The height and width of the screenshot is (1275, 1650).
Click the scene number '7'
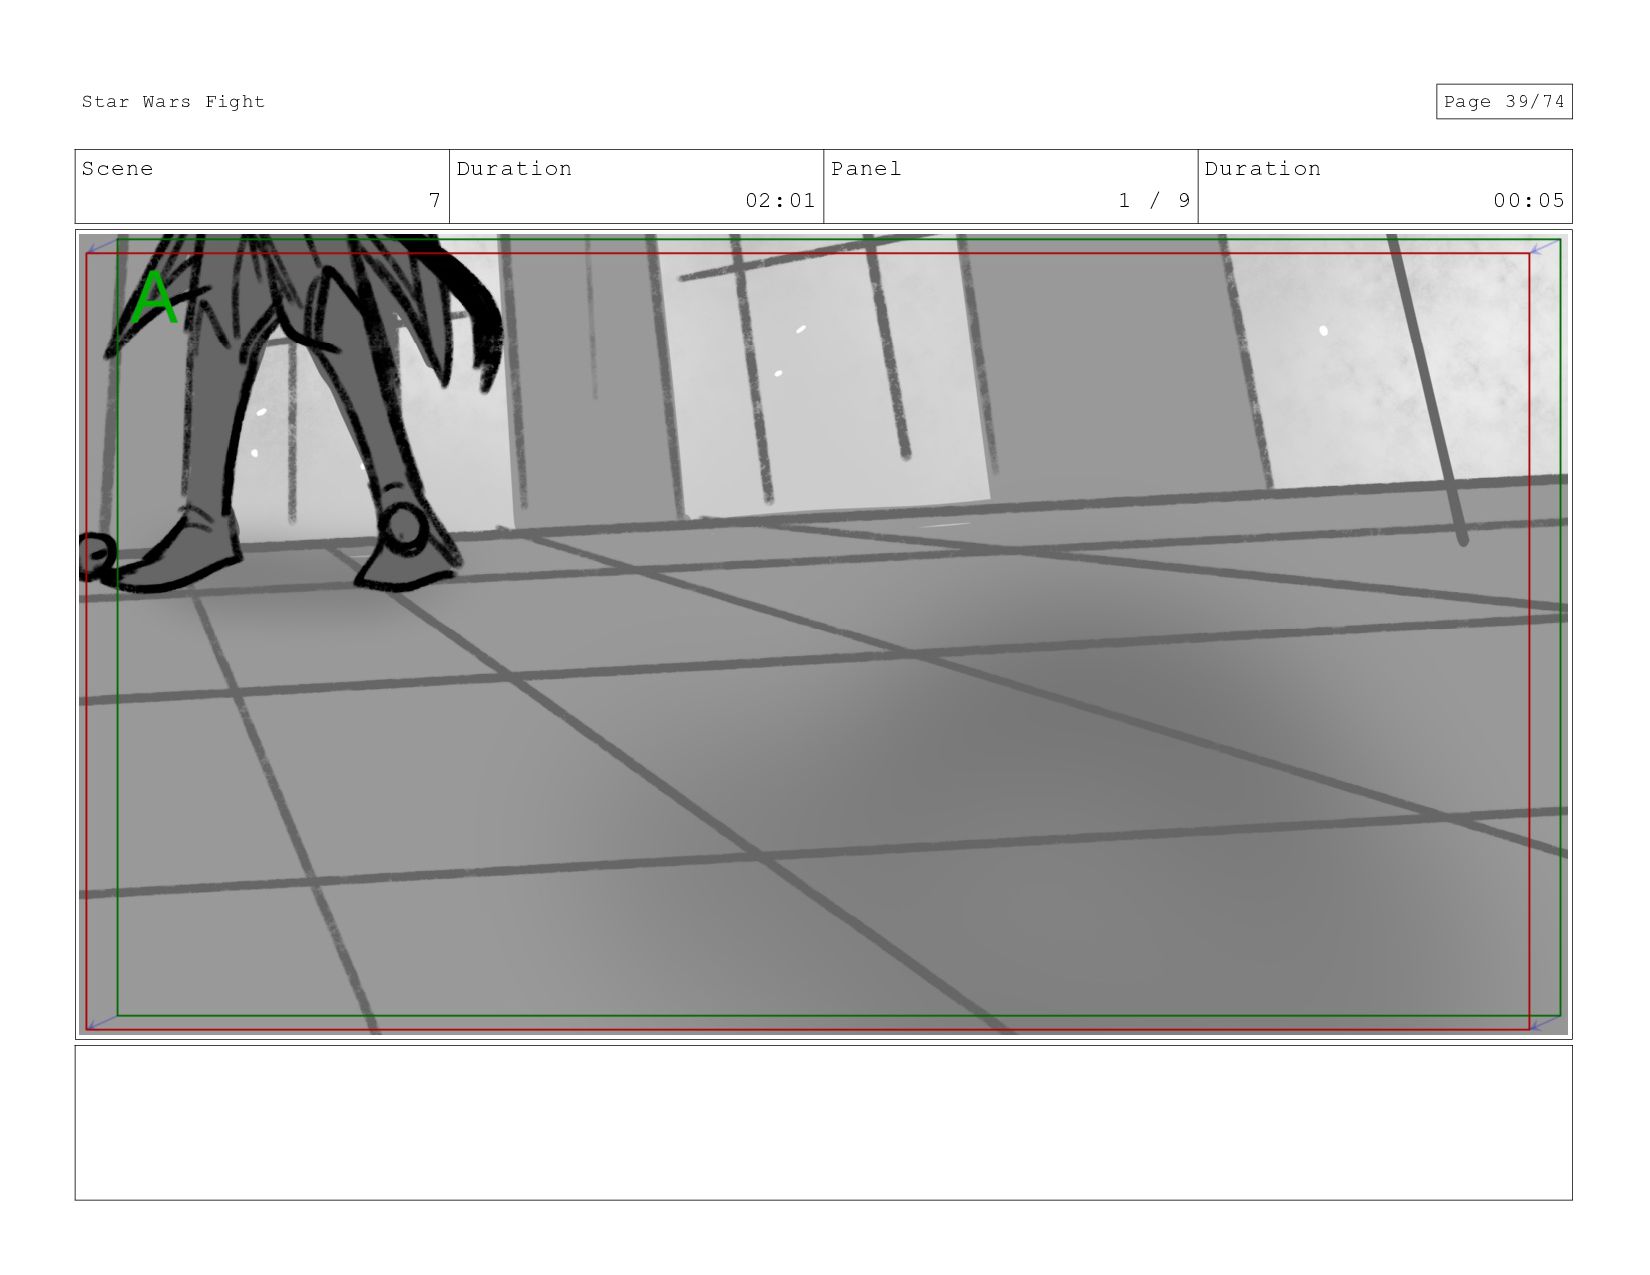[x=434, y=200]
